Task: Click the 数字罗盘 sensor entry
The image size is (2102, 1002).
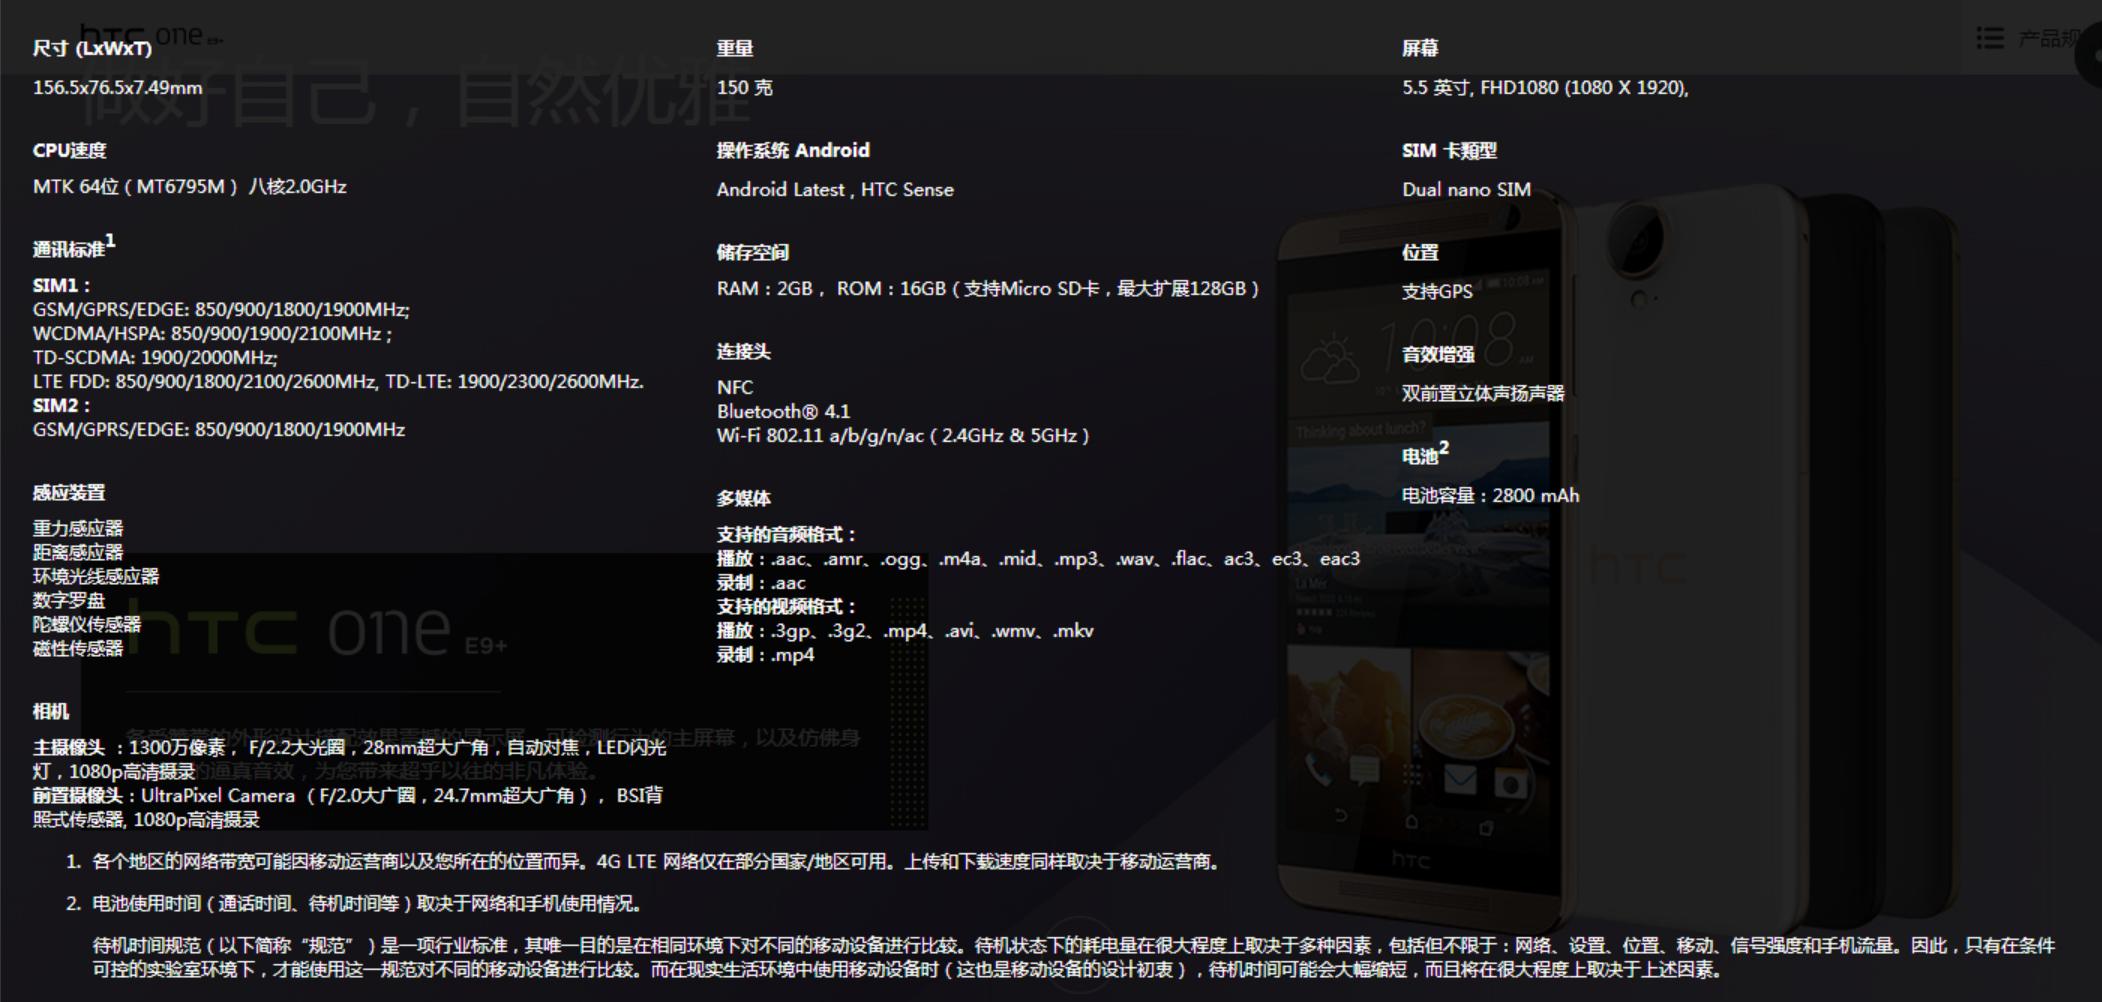Action: [x=69, y=600]
